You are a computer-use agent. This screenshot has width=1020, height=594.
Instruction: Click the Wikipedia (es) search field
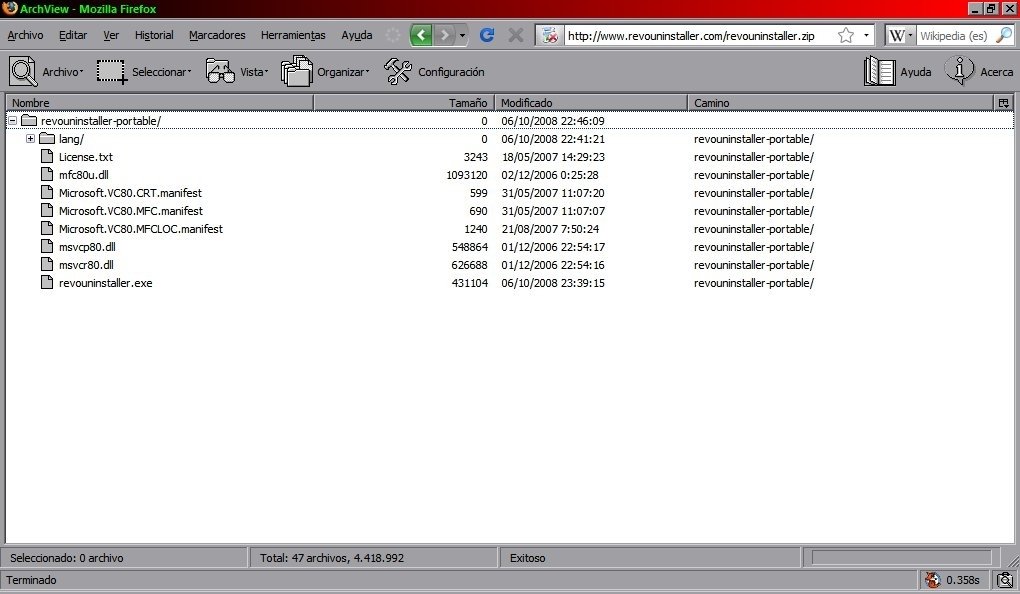(x=954, y=36)
